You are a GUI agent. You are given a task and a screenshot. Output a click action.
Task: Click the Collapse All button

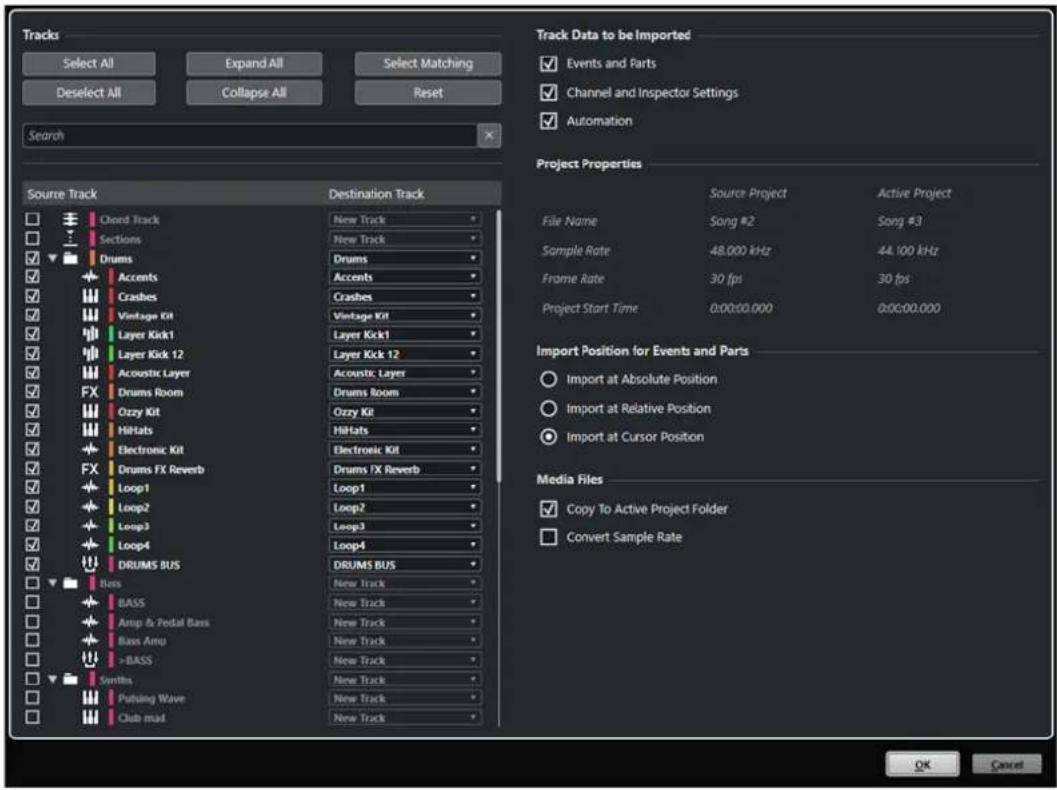[254, 92]
